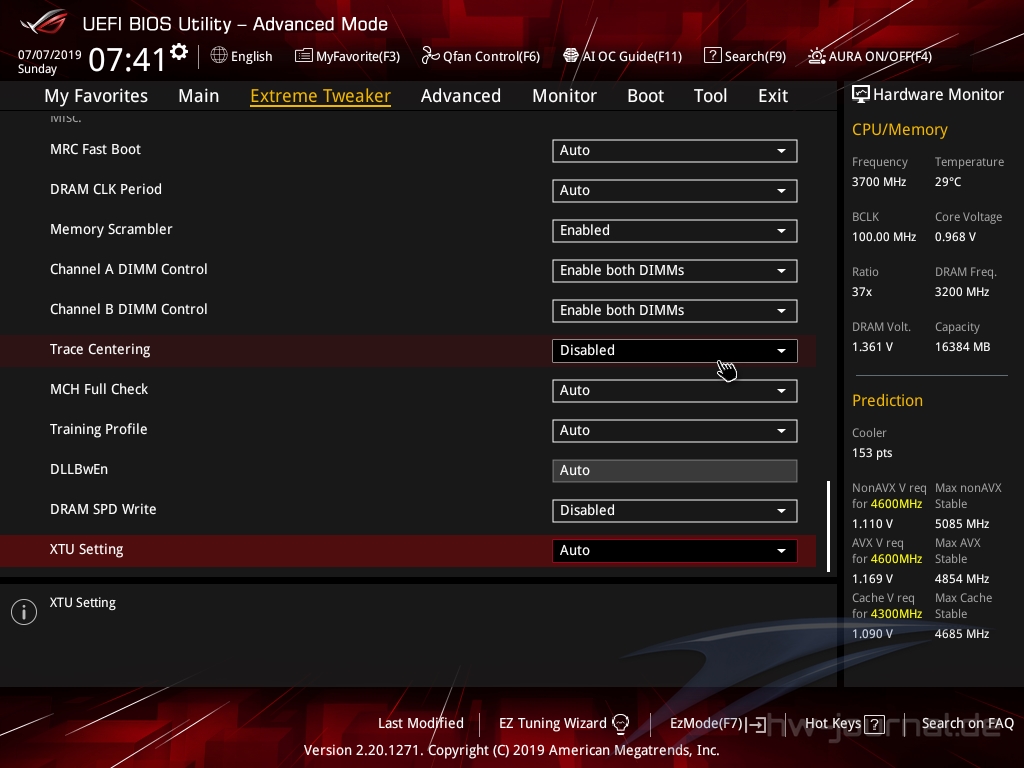Click DRAM Freq. value 3200 MHz

coord(962,291)
